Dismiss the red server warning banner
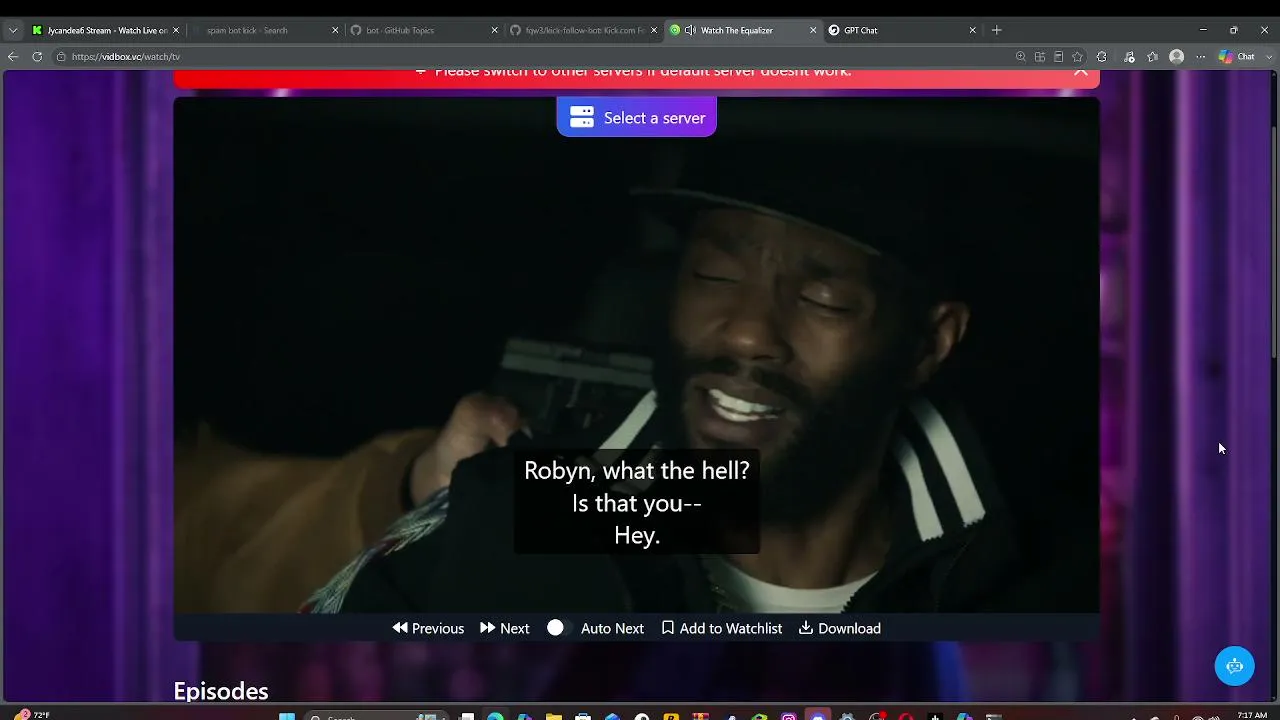 point(1080,71)
